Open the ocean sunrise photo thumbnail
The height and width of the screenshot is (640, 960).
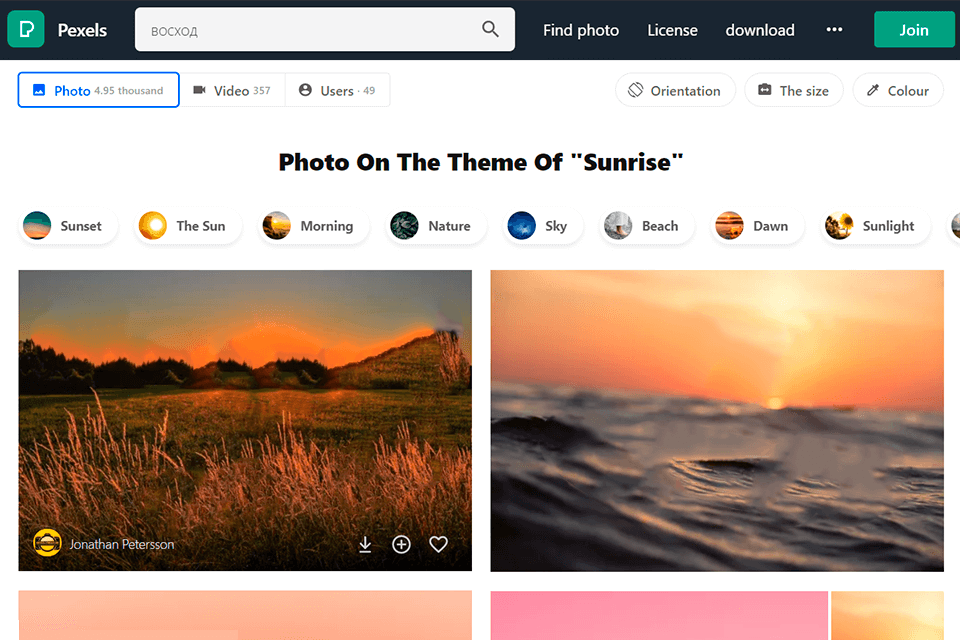click(x=717, y=419)
